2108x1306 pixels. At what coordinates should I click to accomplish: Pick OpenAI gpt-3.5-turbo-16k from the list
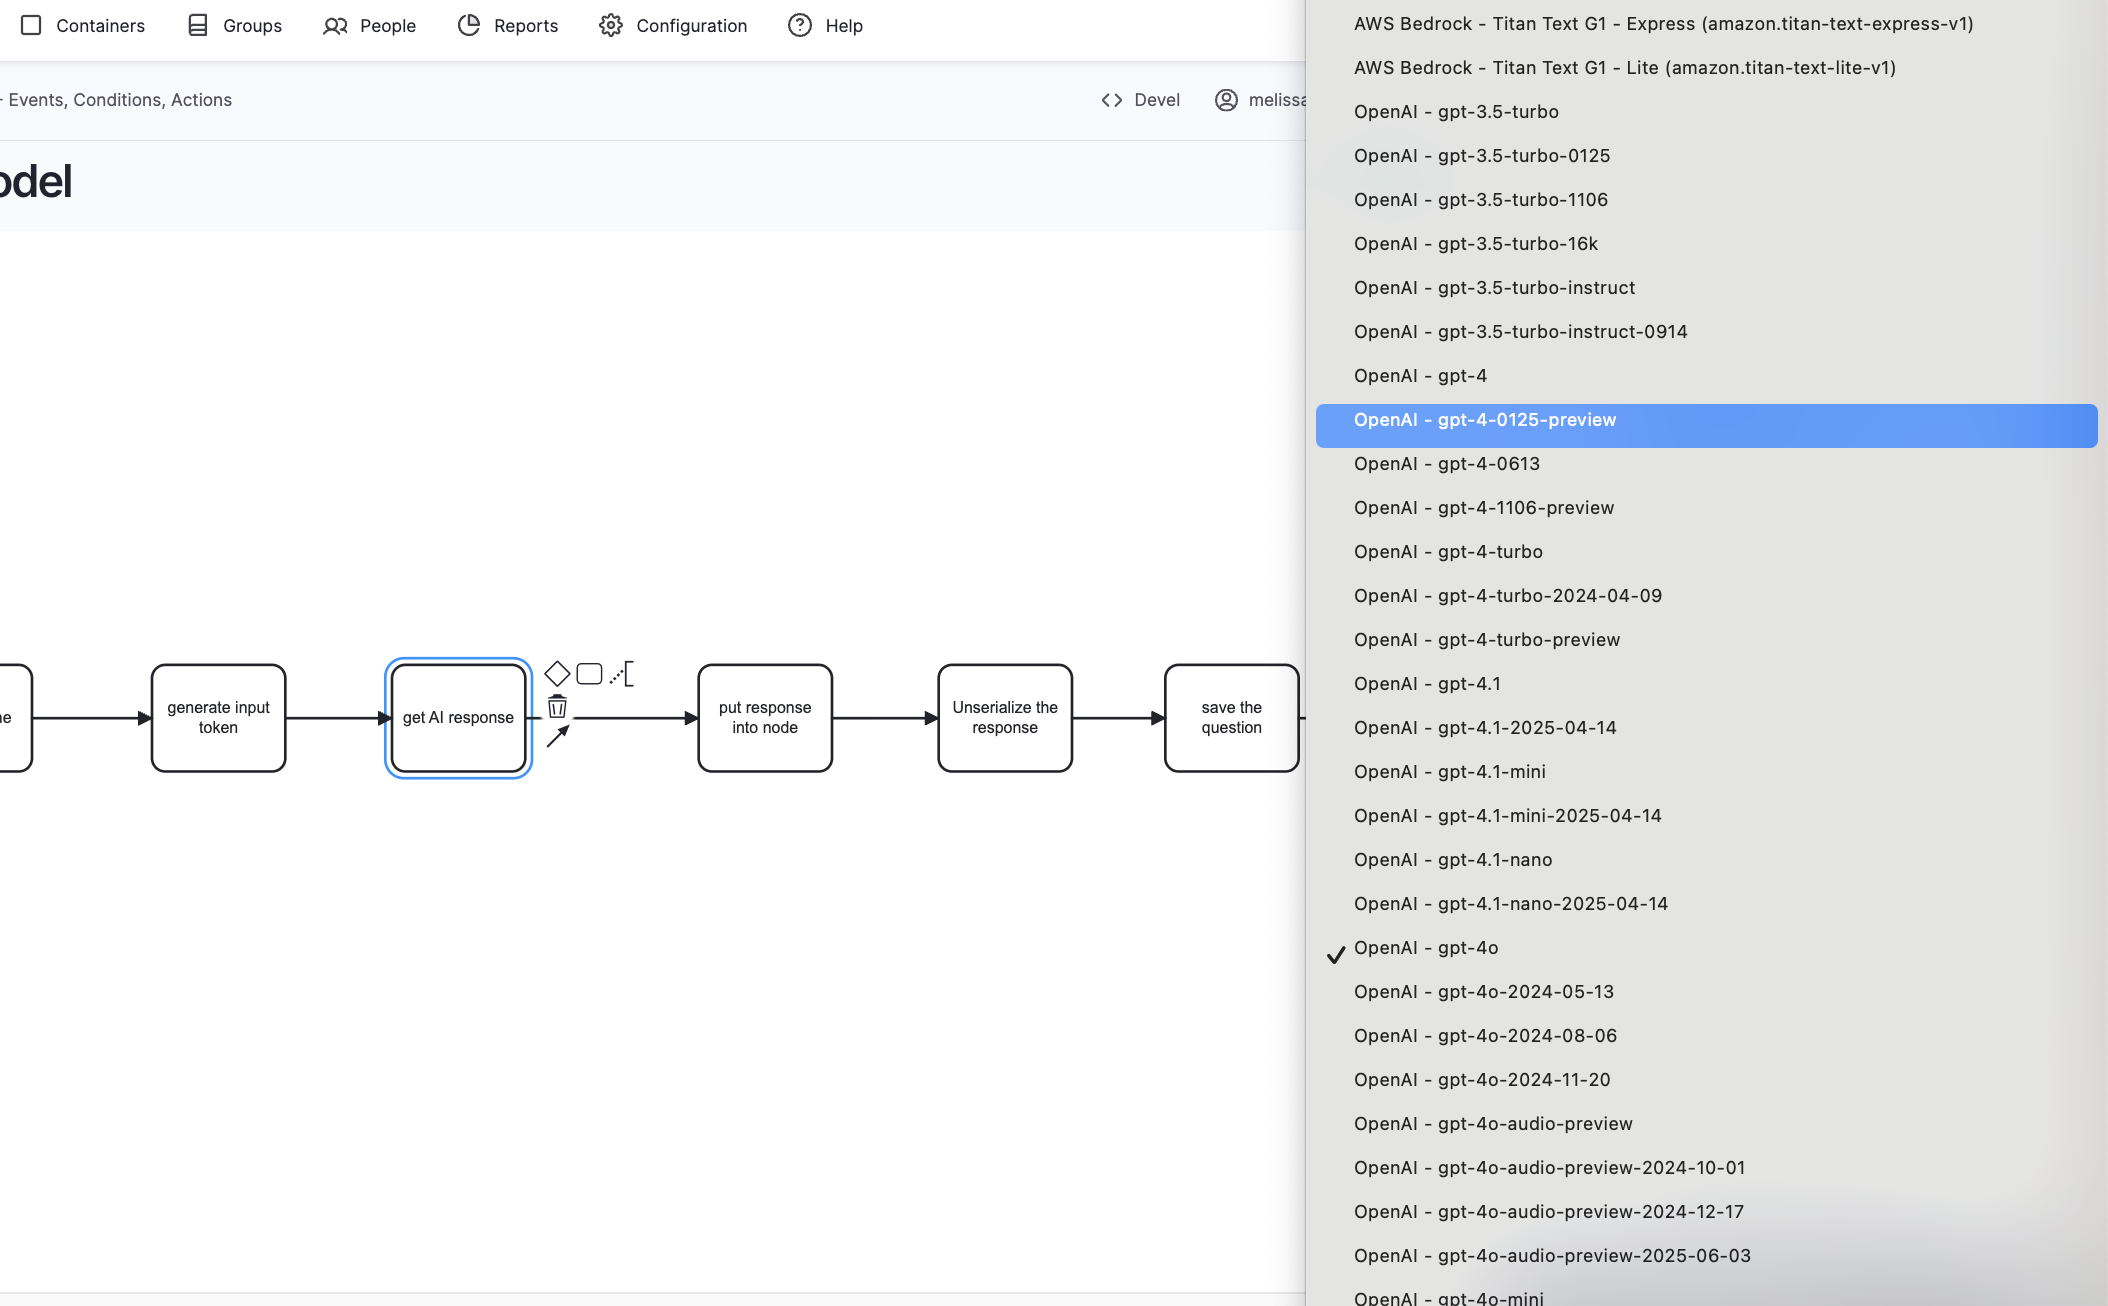click(1475, 243)
